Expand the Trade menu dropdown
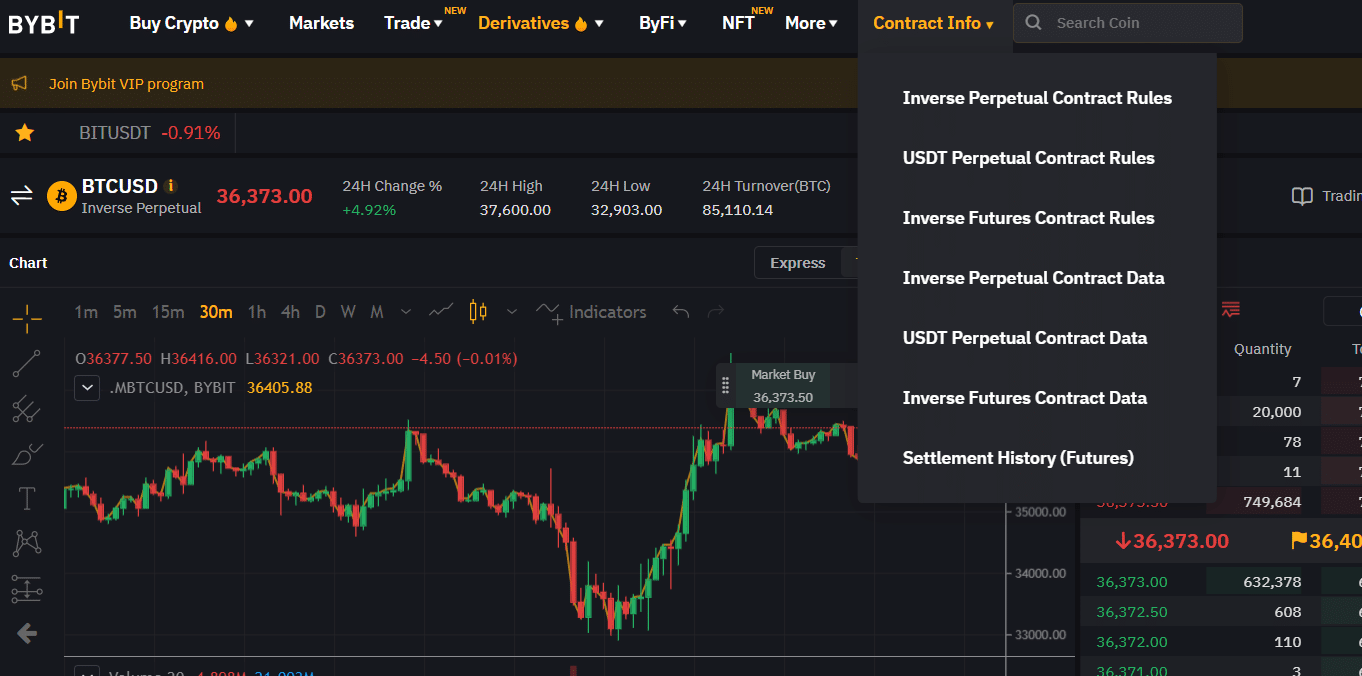The width and height of the screenshot is (1362, 676). pyautogui.click(x=438, y=24)
